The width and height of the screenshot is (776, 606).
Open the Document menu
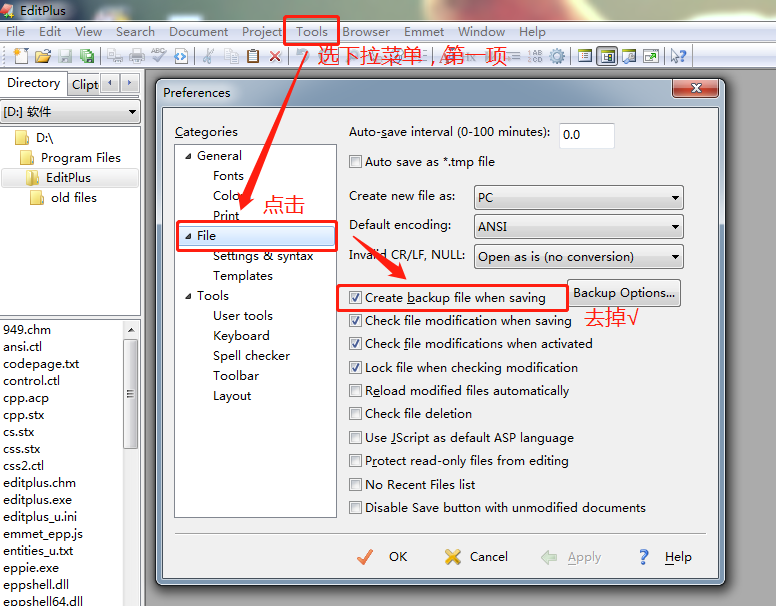pyautogui.click(x=198, y=32)
